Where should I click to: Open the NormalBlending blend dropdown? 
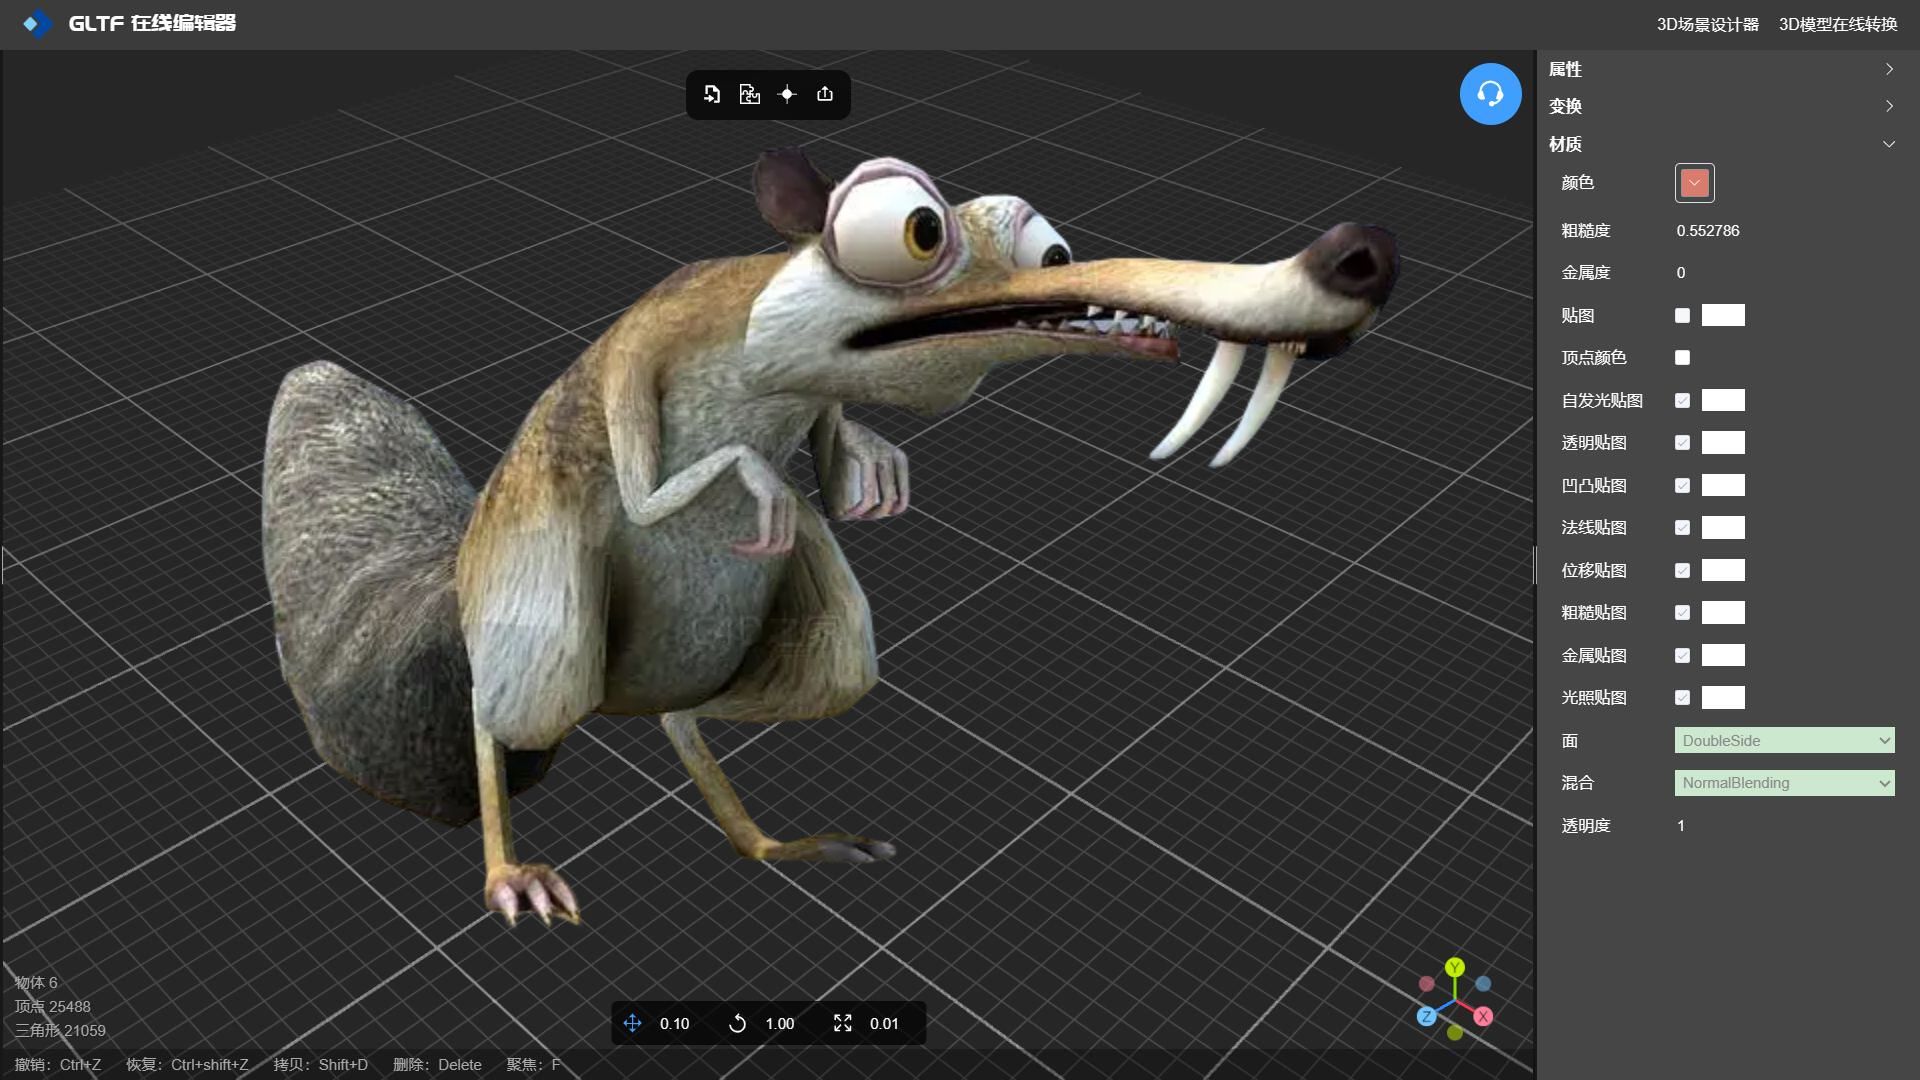tap(1784, 783)
